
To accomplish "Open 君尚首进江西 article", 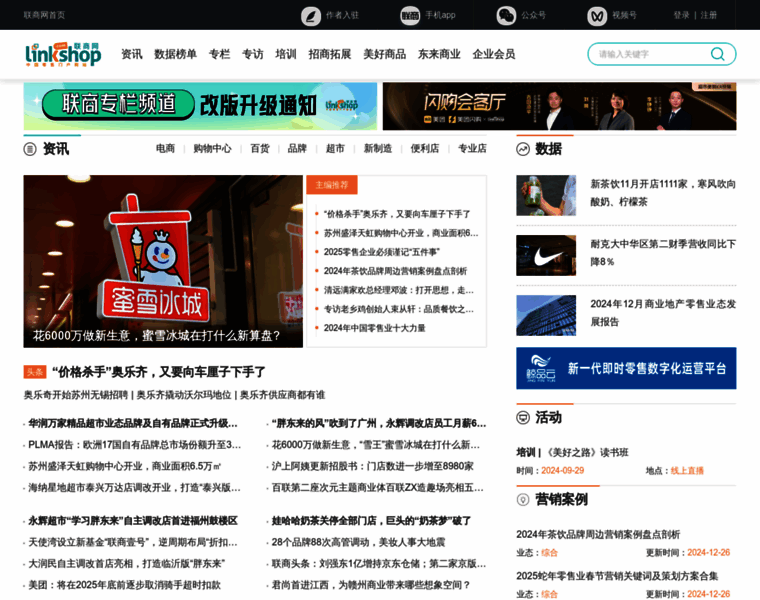I will (x=371, y=584).
